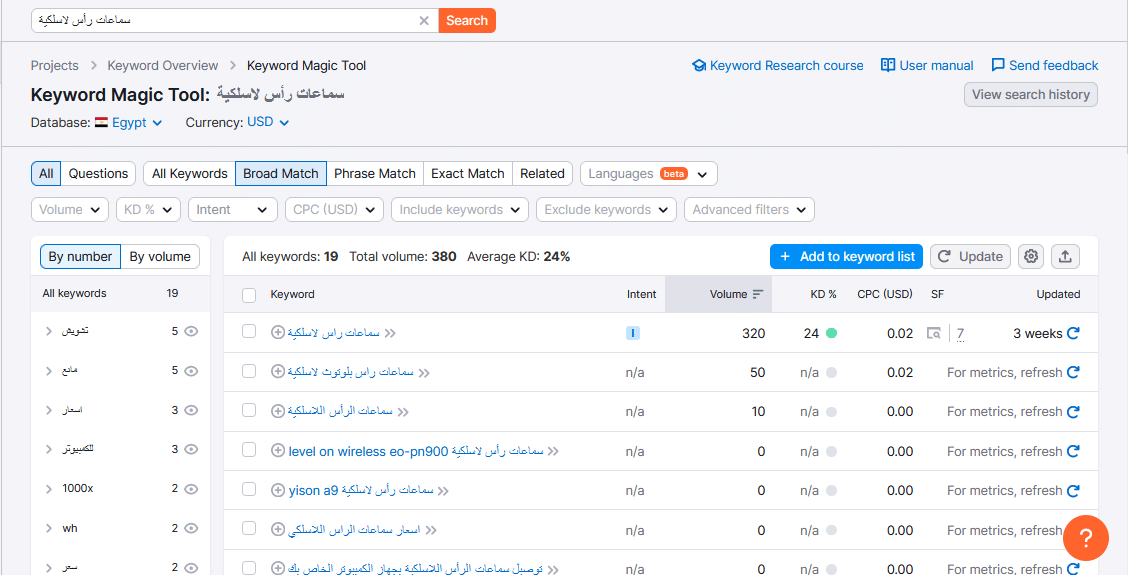Click the Update button
1128x575 pixels.
(970, 256)
